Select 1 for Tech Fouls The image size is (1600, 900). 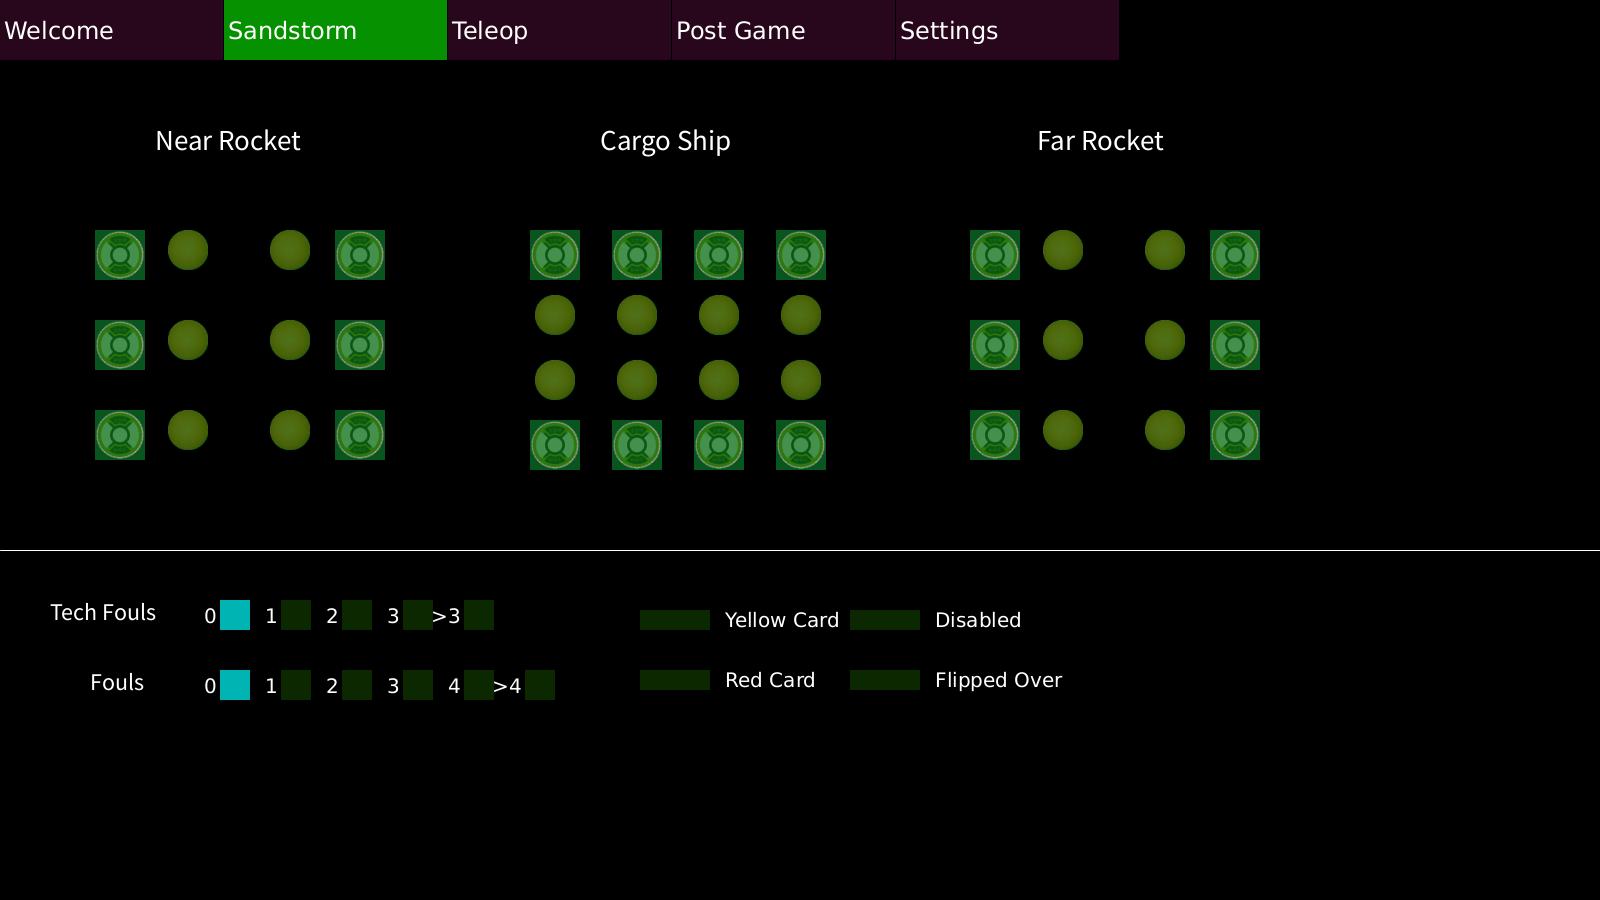pyautogui.click(x=296, y=615)
